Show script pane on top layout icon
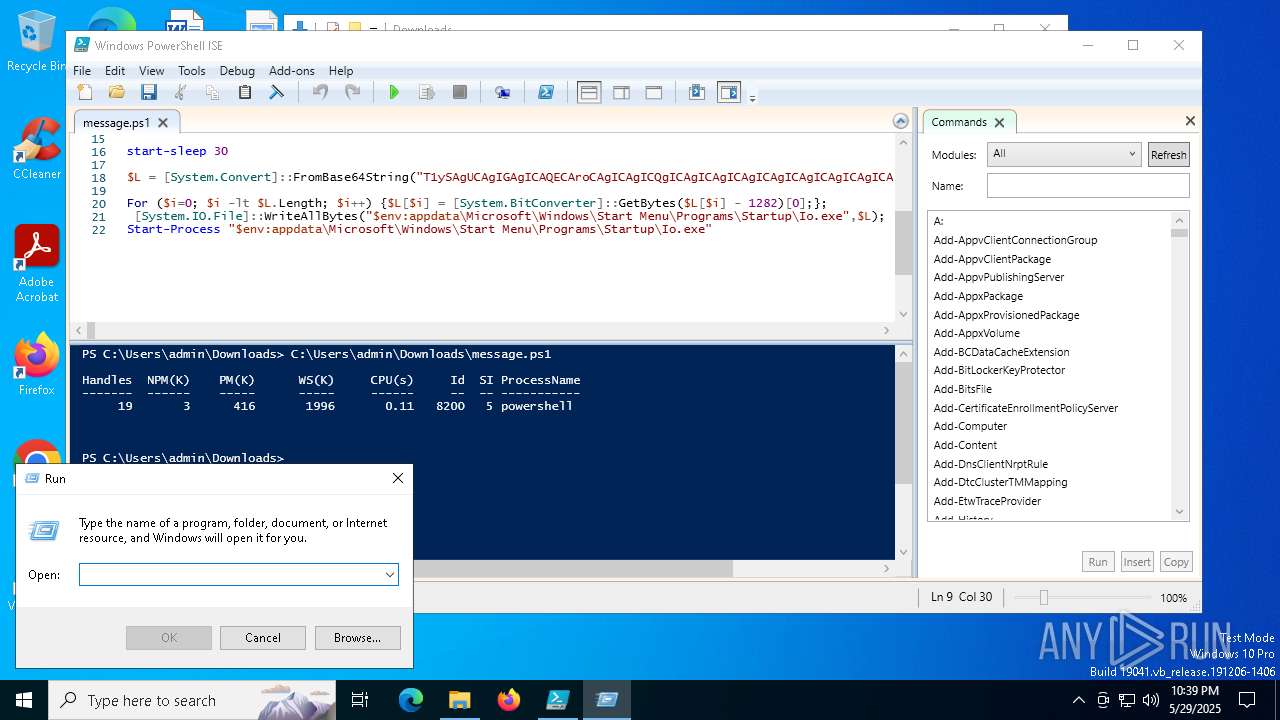Screen dimensions: 1280x720 pos(589,92)
